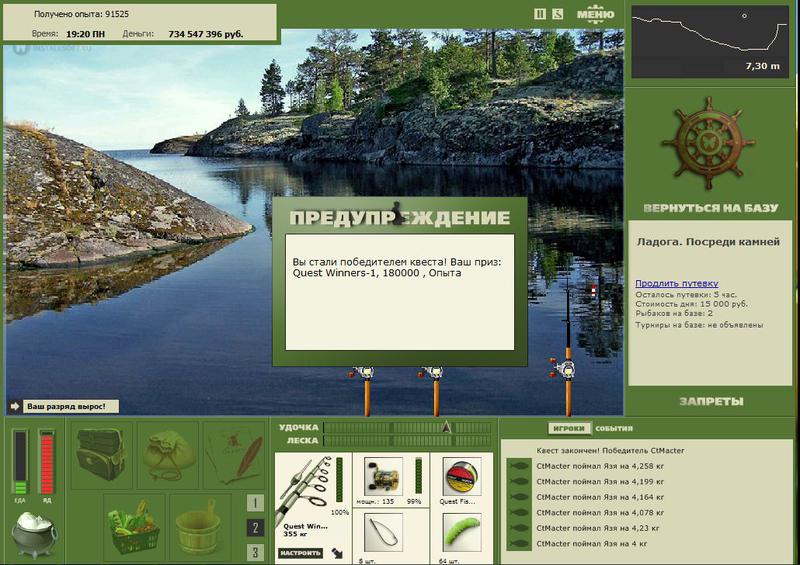Select rod slot 2
The height and width of the screenshot is (565, 800).
pyautogui.click(x=255, y=527)
